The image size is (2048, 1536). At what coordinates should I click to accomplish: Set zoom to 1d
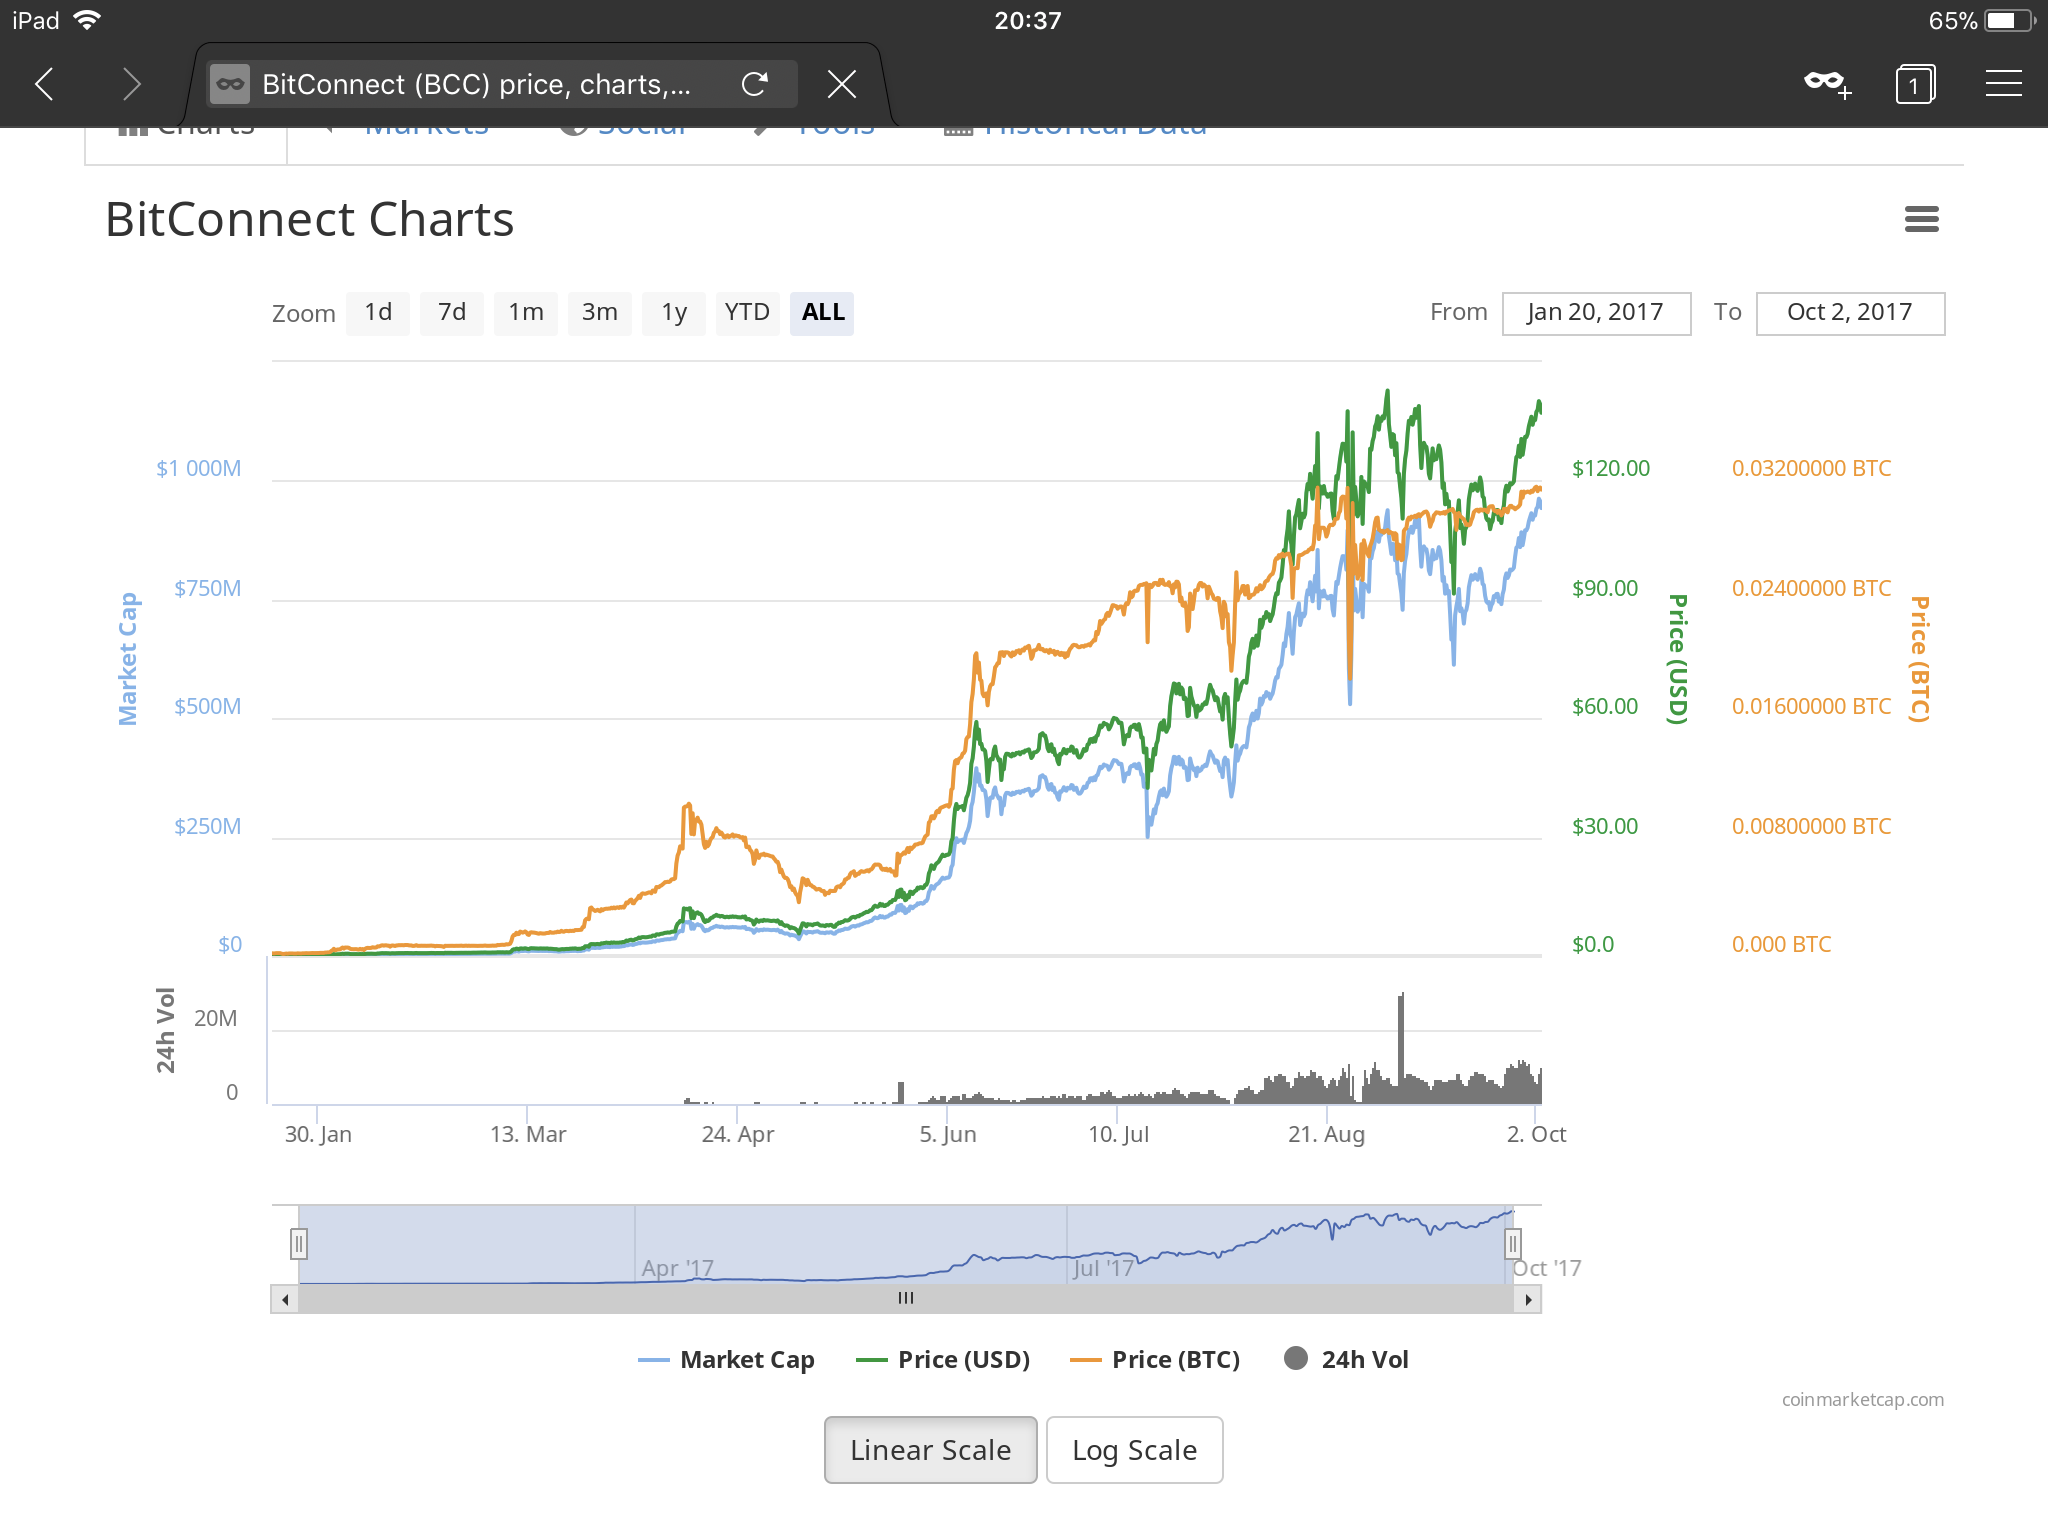[x=378, y=313]
